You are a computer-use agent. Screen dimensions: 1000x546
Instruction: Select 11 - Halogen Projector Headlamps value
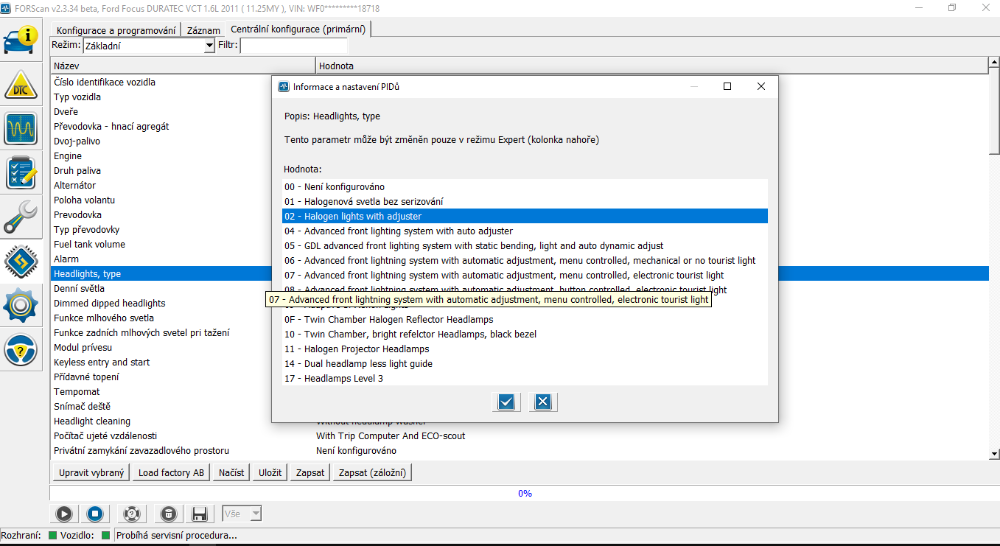click(x=357, y=349)
